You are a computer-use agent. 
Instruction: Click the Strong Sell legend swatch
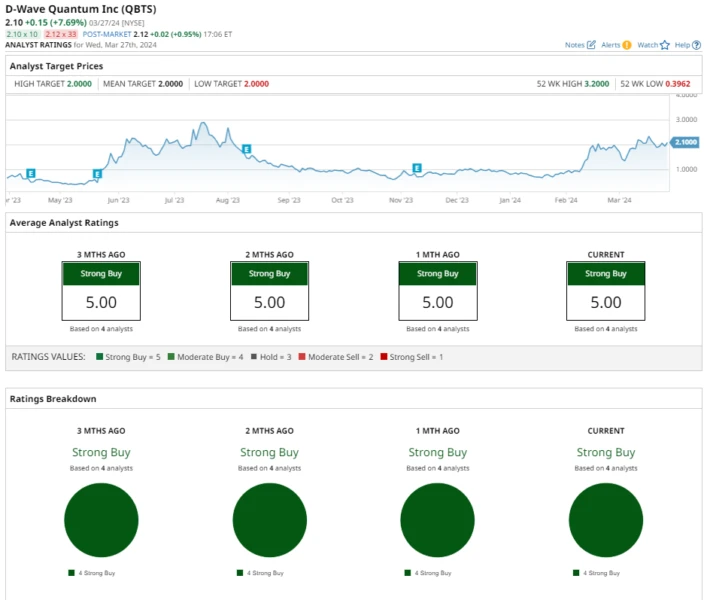(384, 357)
